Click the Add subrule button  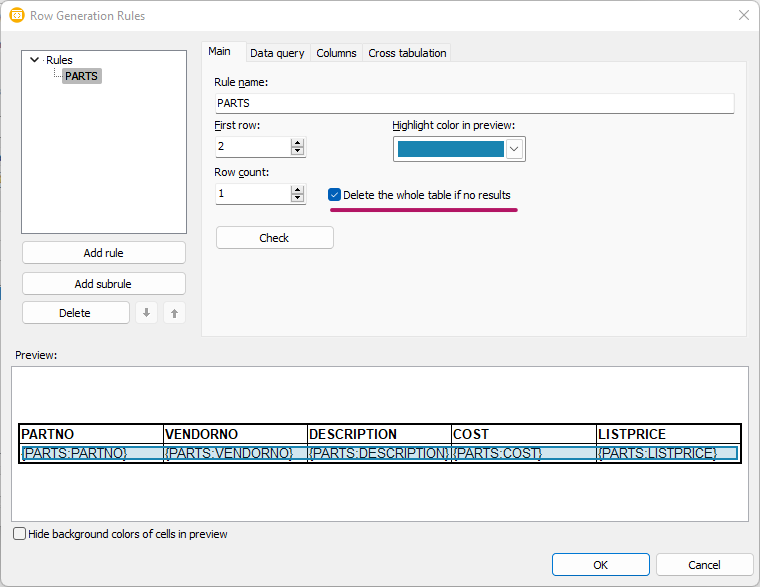tap(104, 284)
